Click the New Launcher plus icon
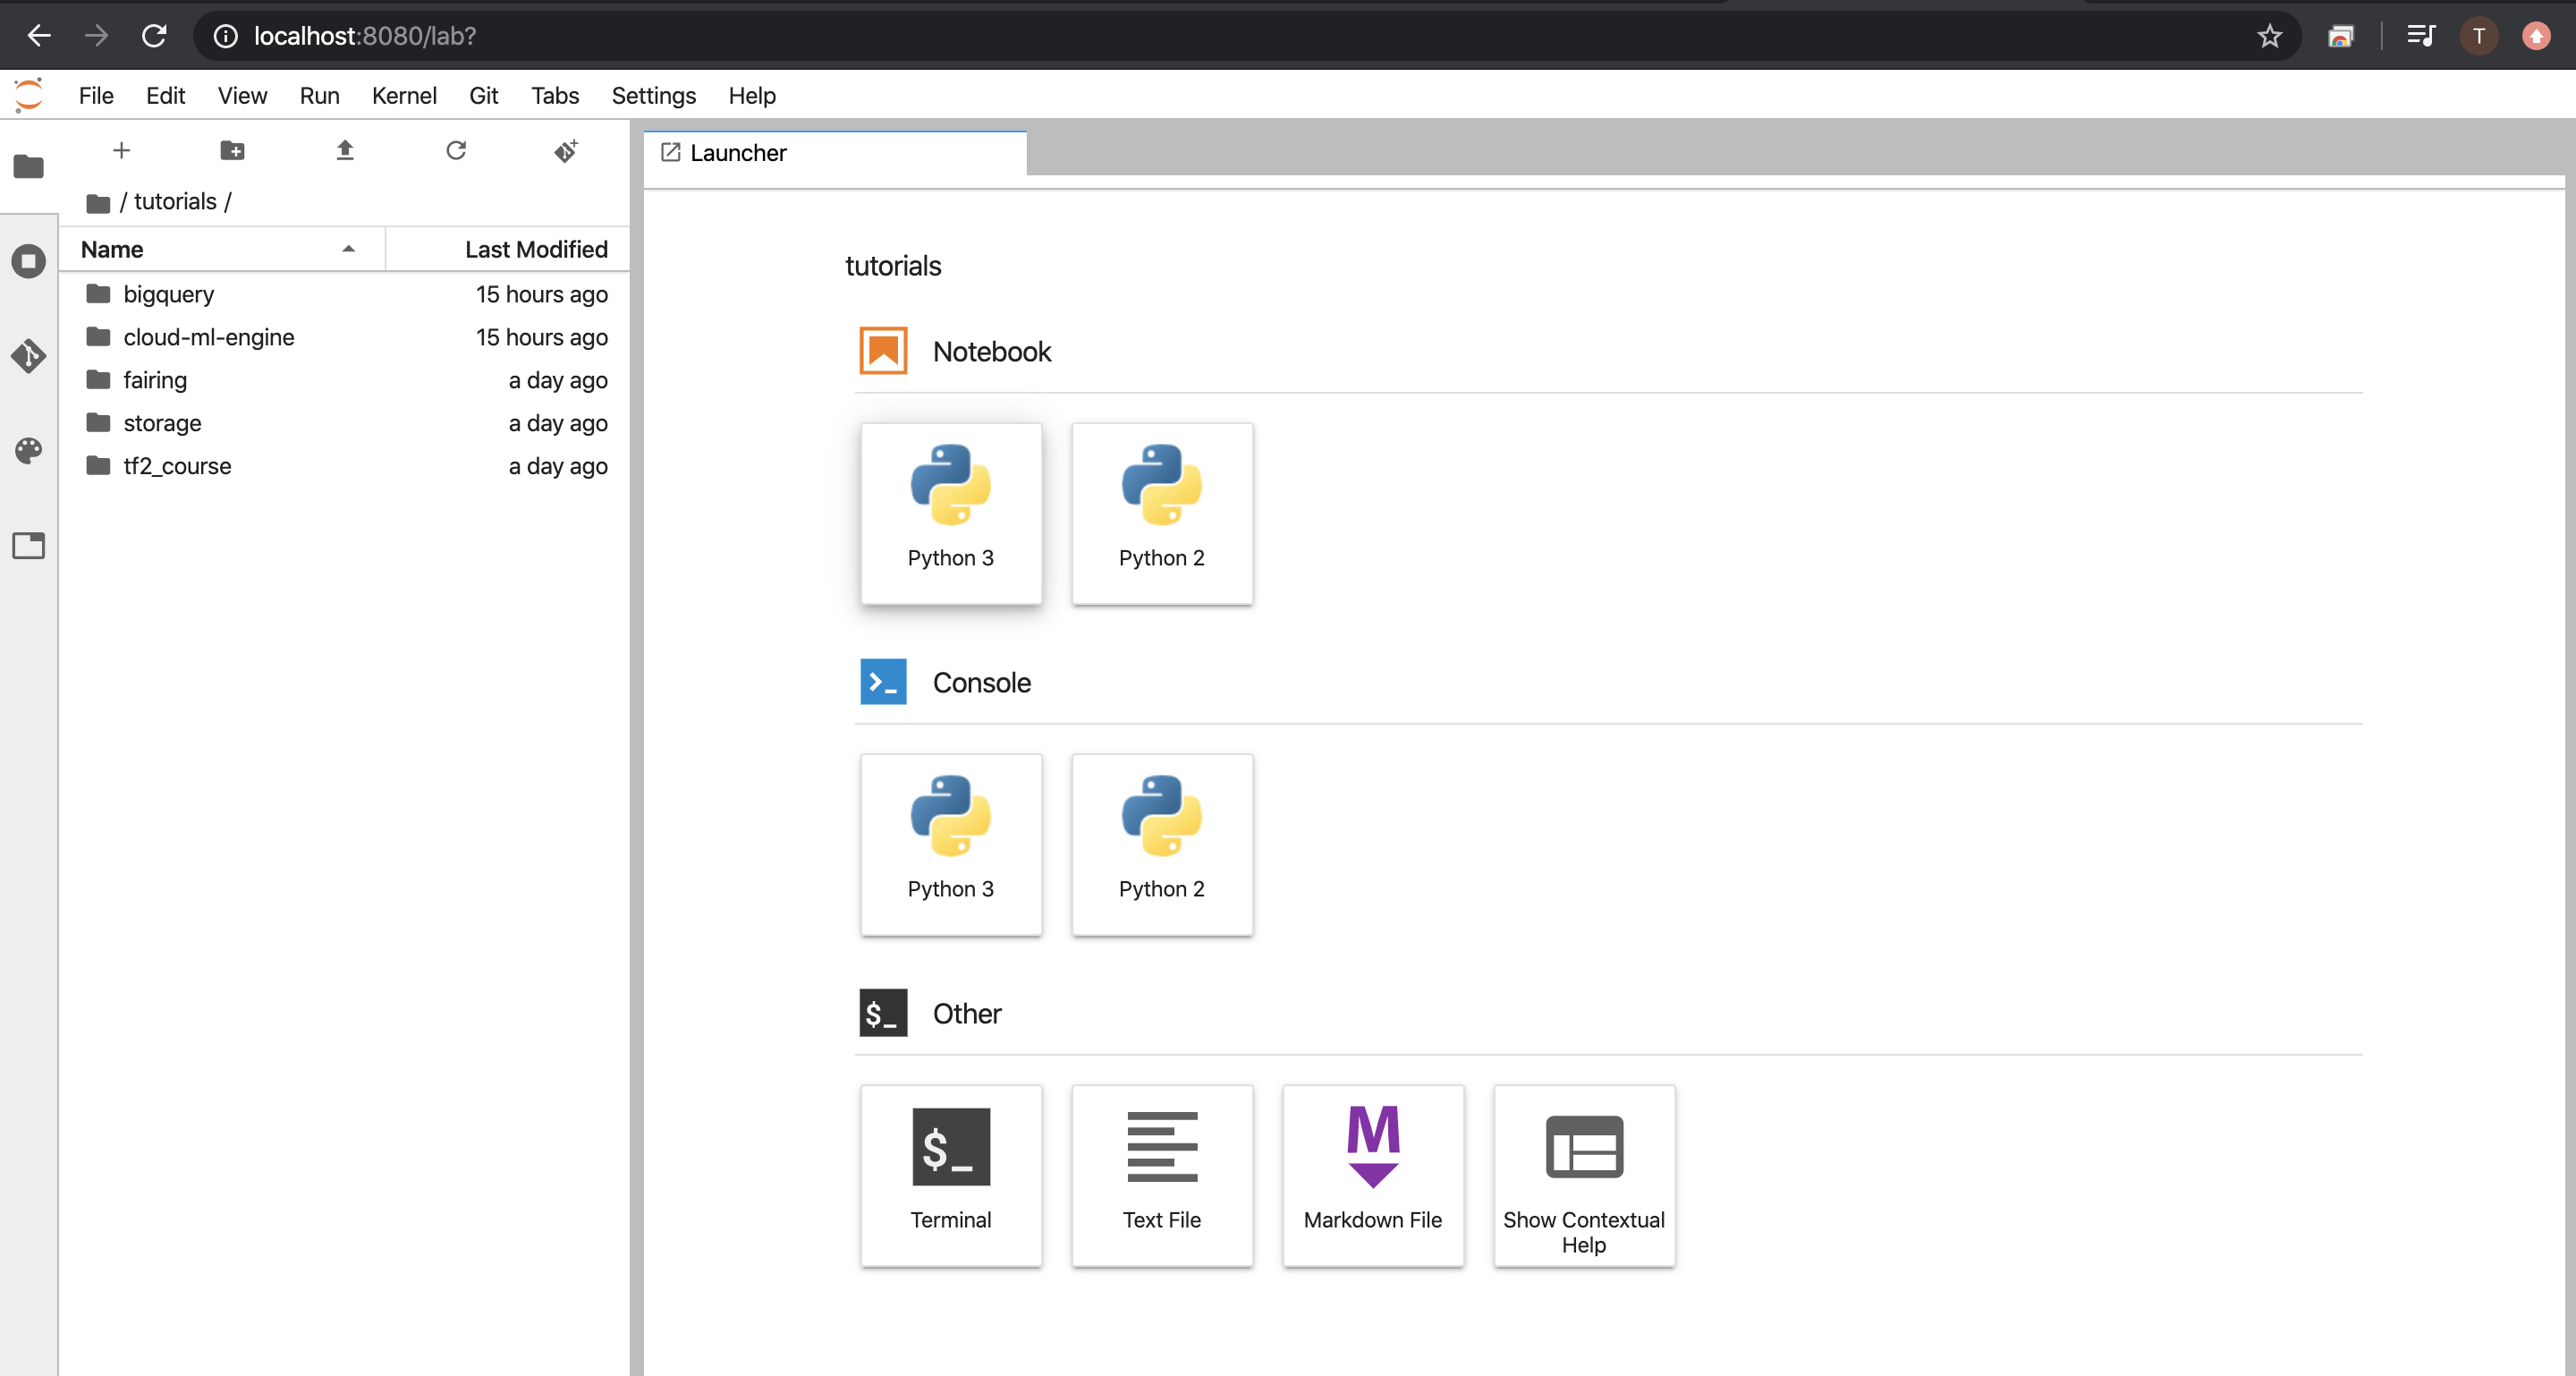Screen dimensions: 2576x1376 click(x=121, y=150)
